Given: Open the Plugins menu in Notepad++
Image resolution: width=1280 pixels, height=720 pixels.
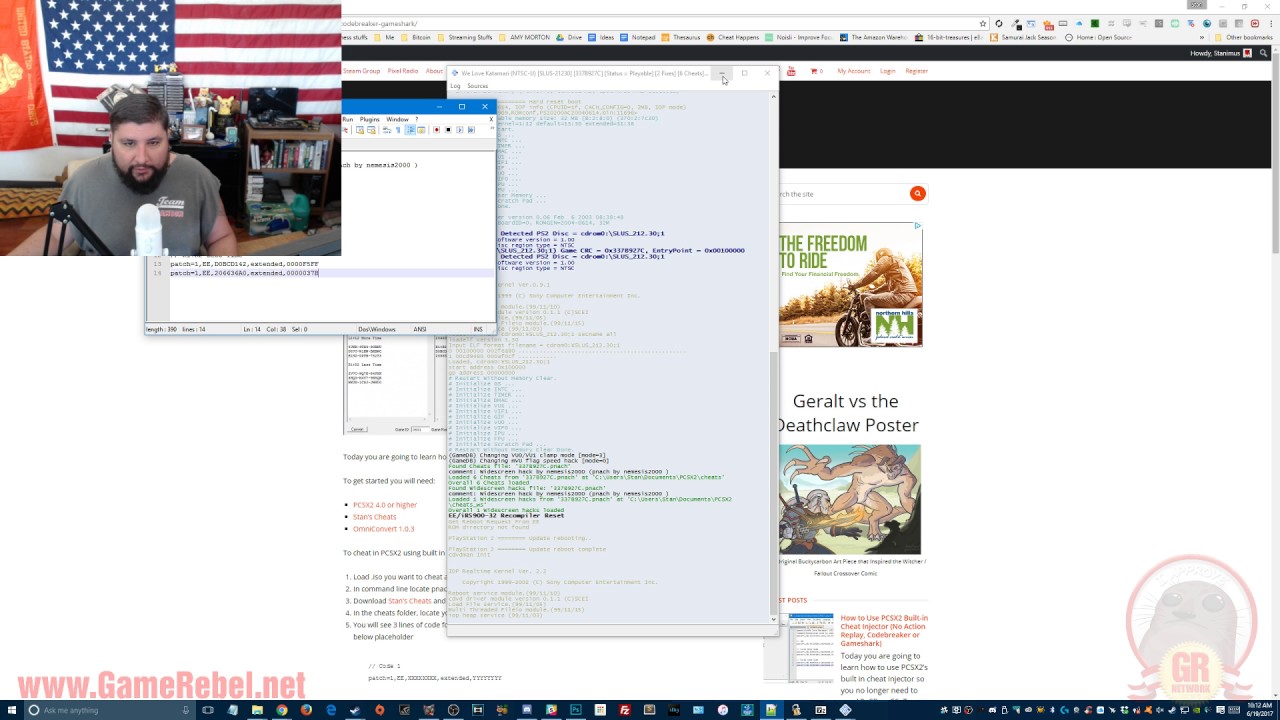Looking at the screenshot, I should (x=369, y=119).
